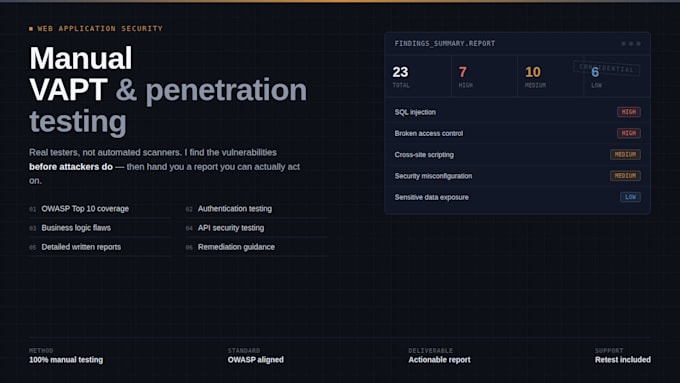This screenshot has width=680, height=383.
Task: Click the LOW badge for Sensitive data exposure
Action: point(630,197)
